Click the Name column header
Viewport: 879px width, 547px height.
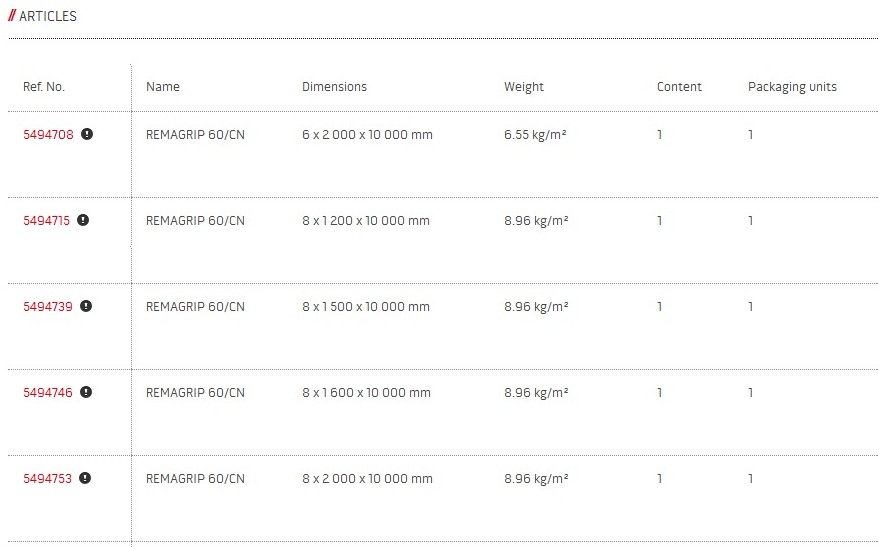(x=163, y=87)
